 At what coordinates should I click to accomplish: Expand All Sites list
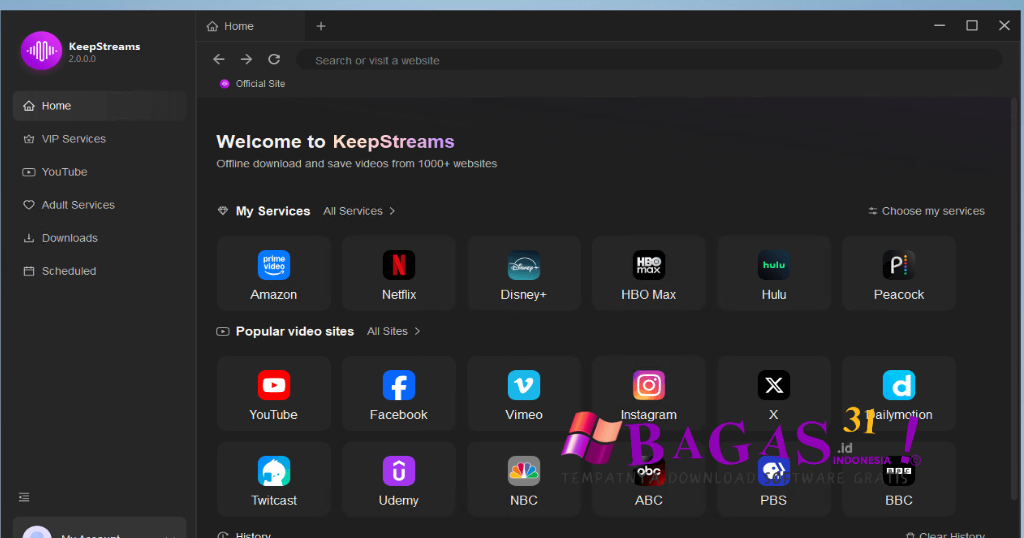click(393, 331)
